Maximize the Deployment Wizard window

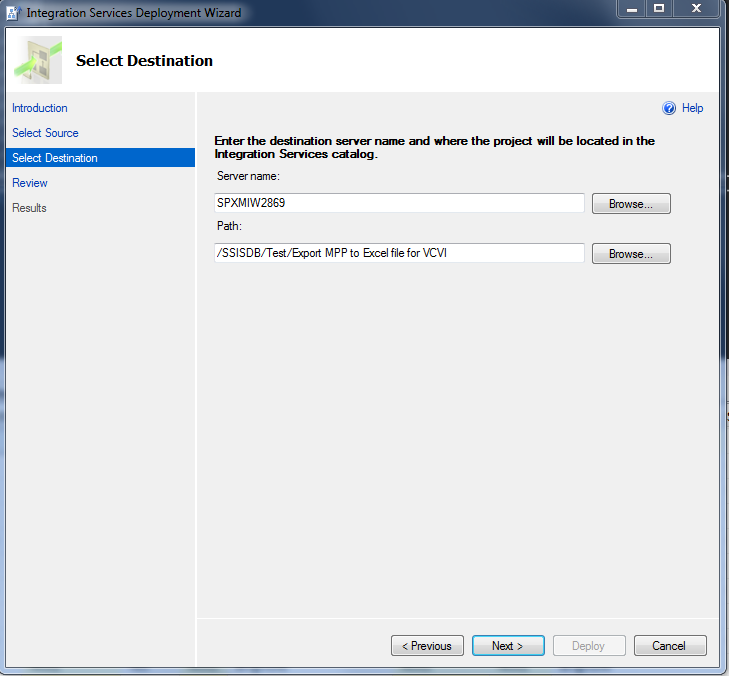tap(659, 9)
